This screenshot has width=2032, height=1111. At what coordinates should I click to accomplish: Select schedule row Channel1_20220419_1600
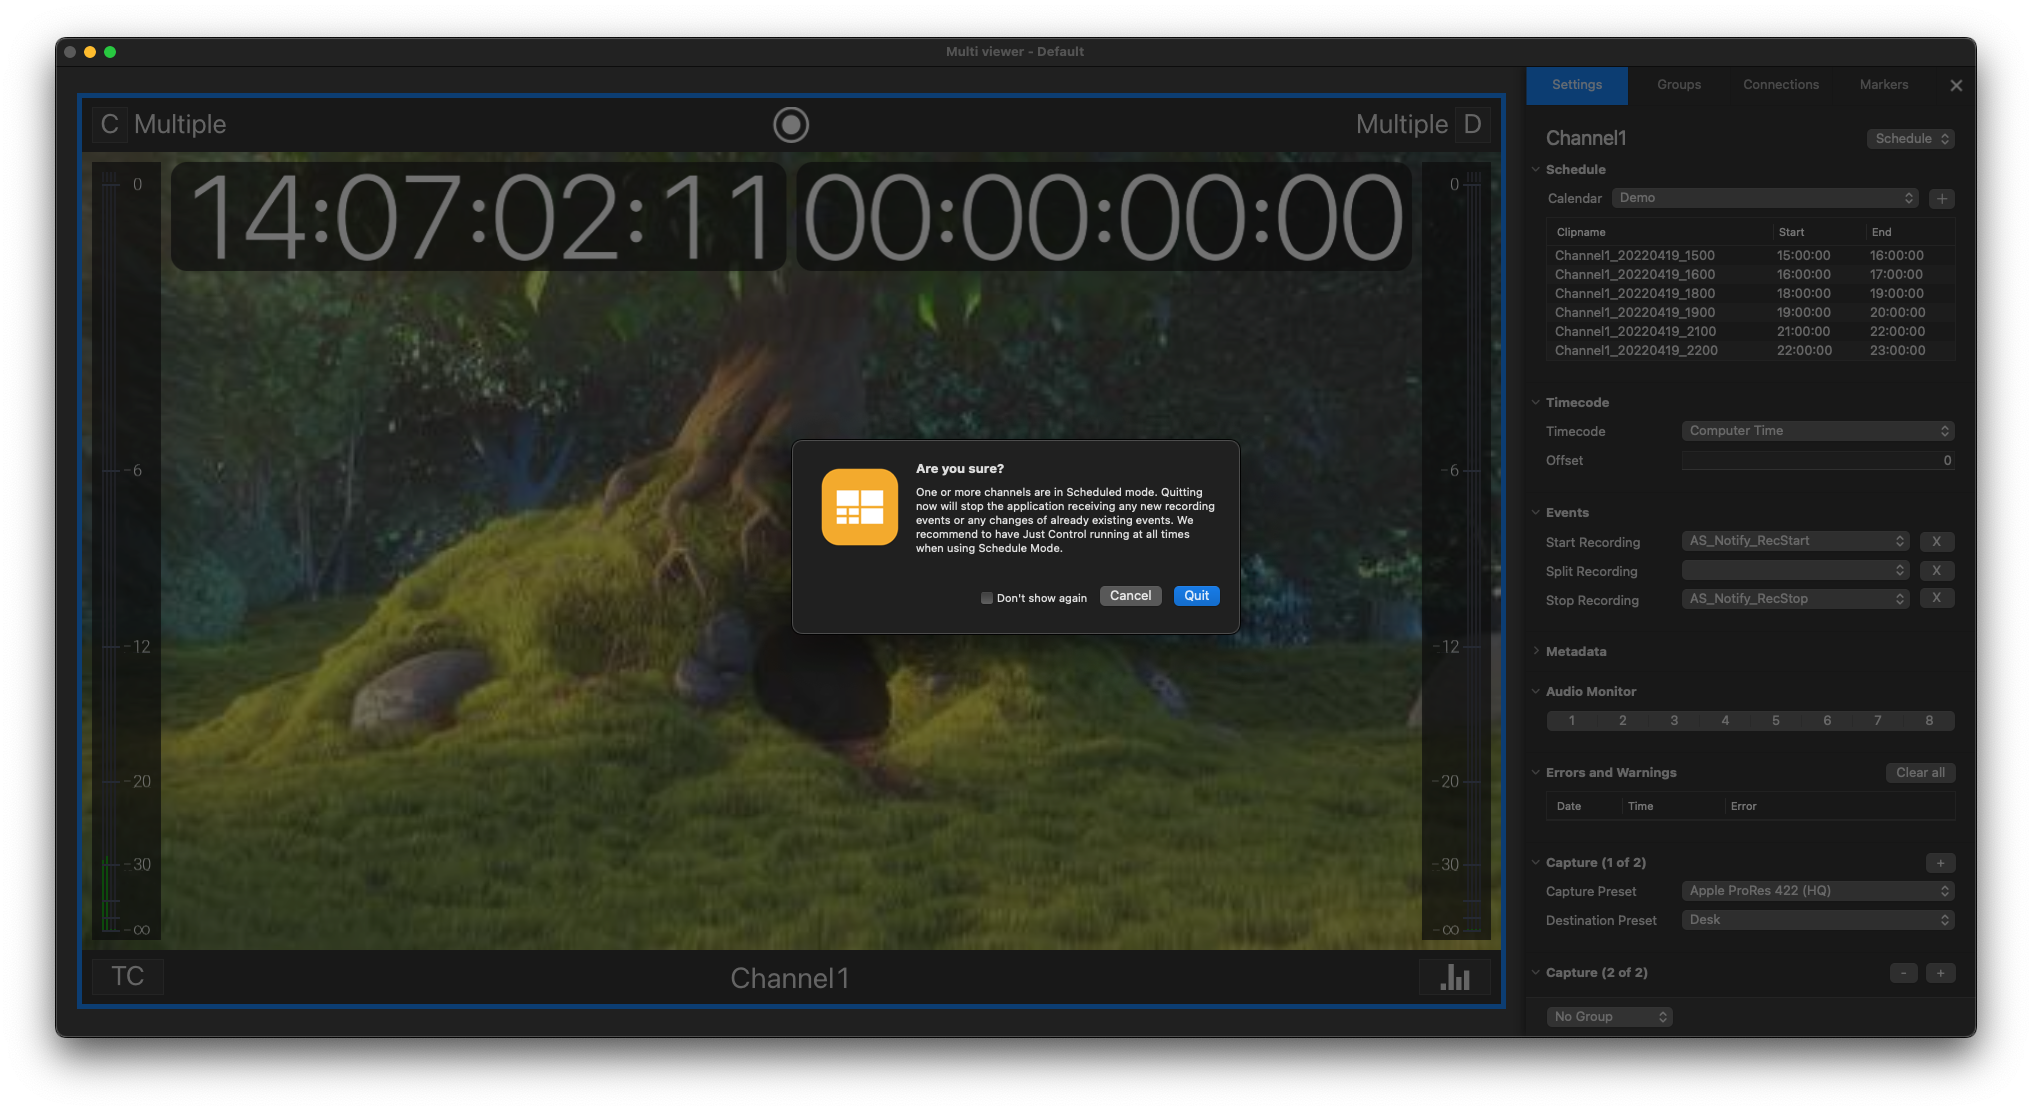point(1750,275)
